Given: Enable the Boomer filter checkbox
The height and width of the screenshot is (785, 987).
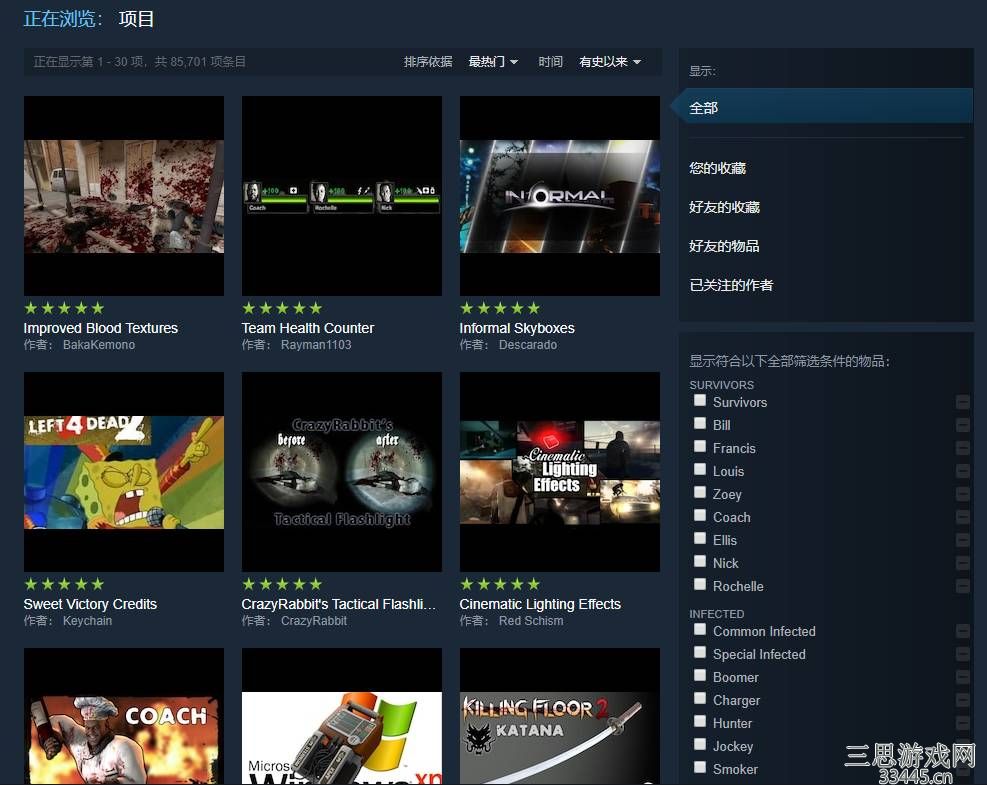Looking at the screenshot, I should coord(699,675).
